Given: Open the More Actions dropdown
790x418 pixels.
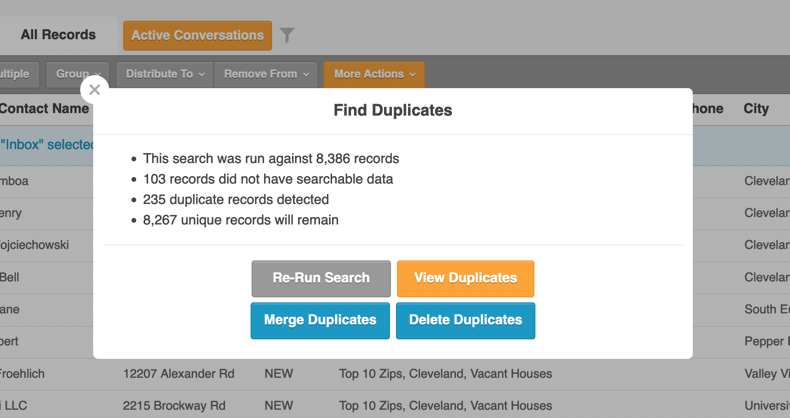Looking at the screenshot, I should pos(374,74).
